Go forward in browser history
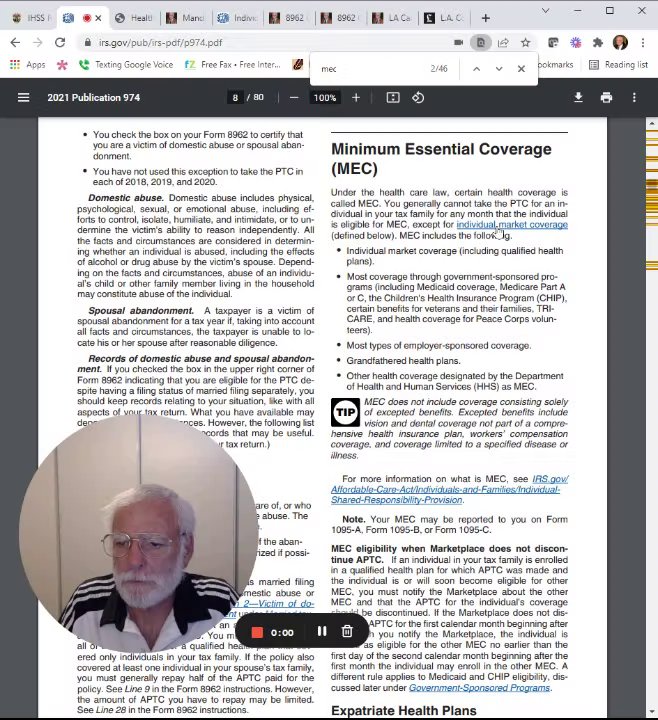Image resolution: width=658 pixels, height=720 pixels. click(x=38, y=43)
